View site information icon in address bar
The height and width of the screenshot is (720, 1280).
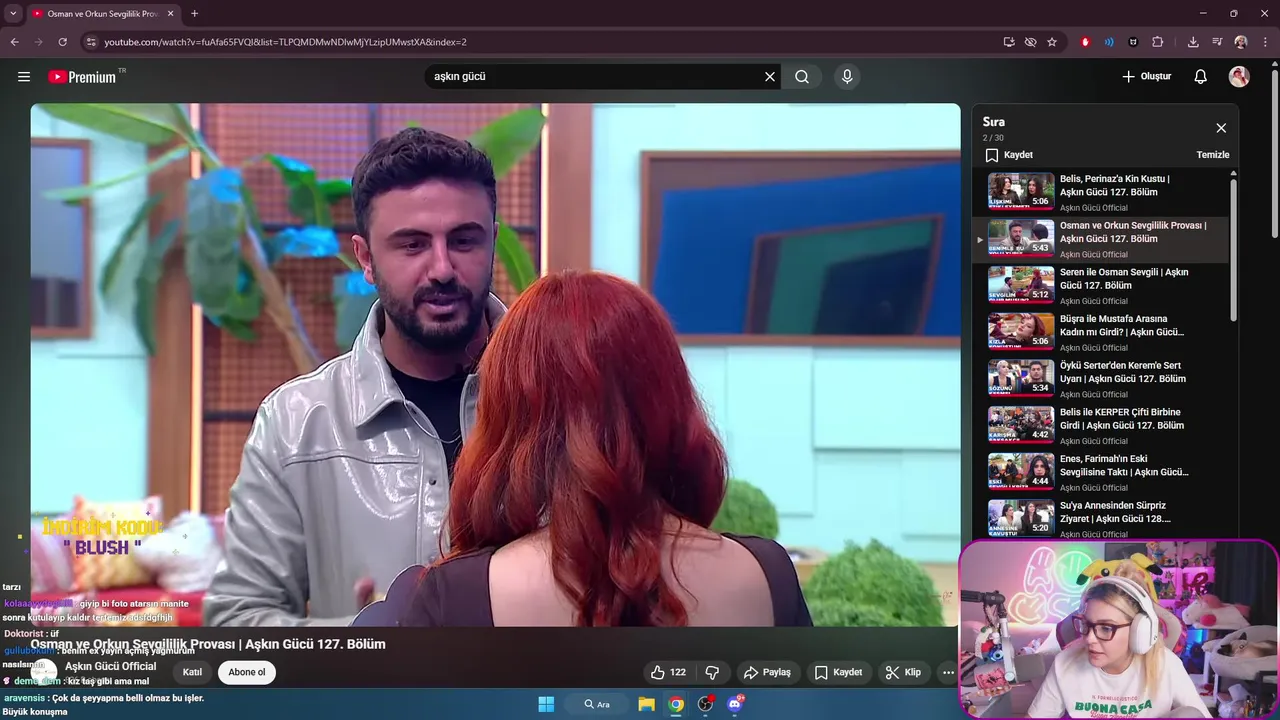click(x=91, y=42)
